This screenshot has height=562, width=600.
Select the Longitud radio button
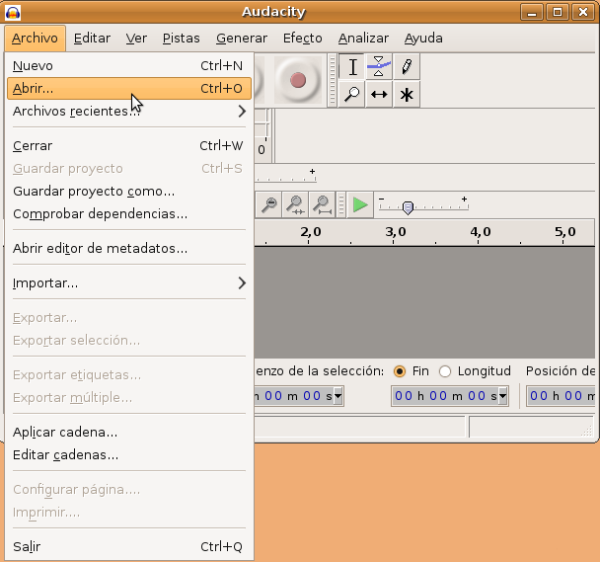(445, 371)
